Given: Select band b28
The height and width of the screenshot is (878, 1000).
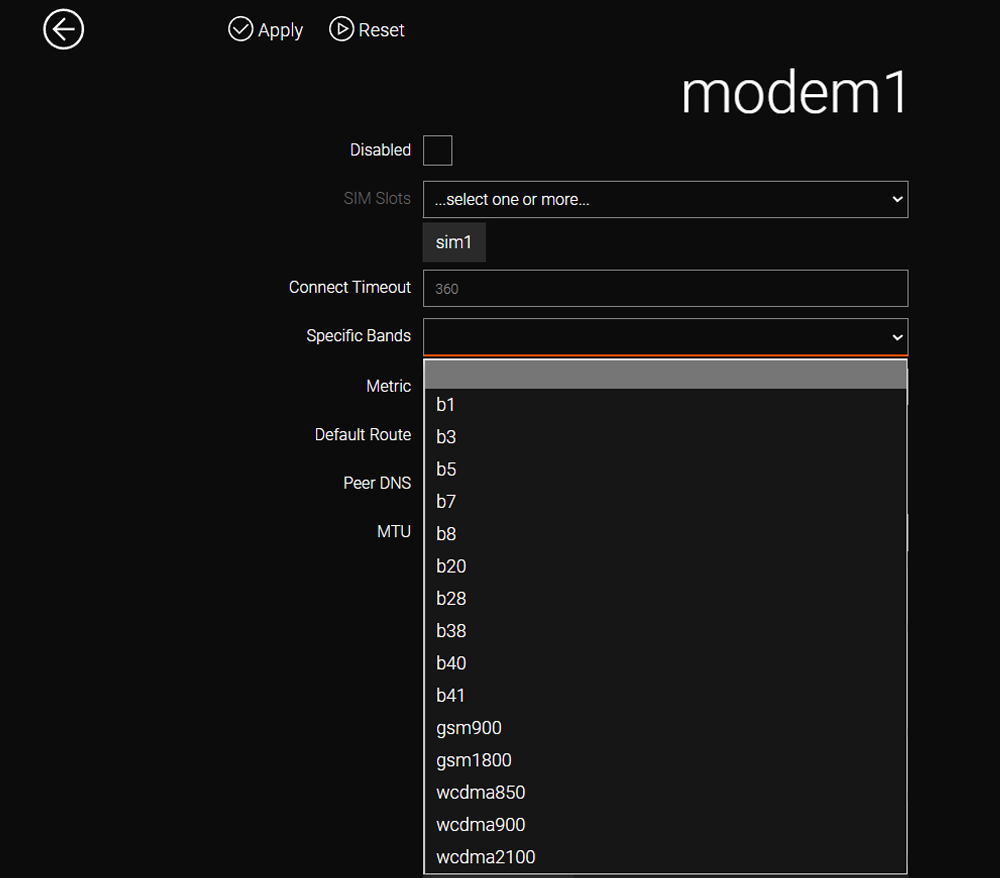Looking at the screenshot, I should click(665, 599).
